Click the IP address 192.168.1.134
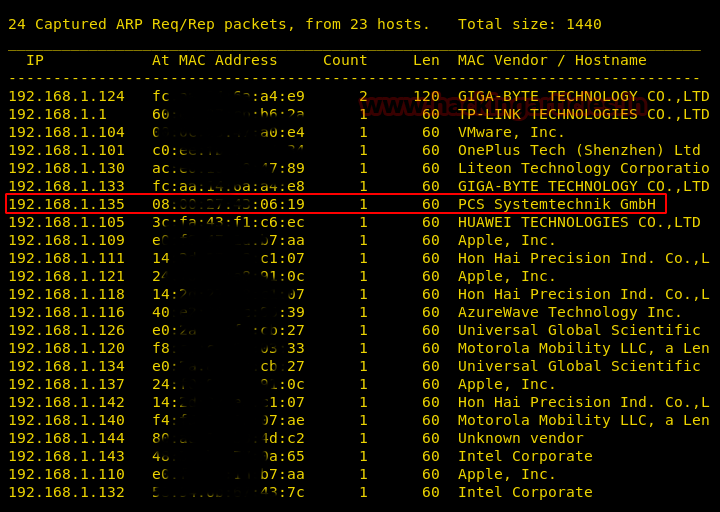The height and width of the screenshot is (512, 720). [67, 366]
